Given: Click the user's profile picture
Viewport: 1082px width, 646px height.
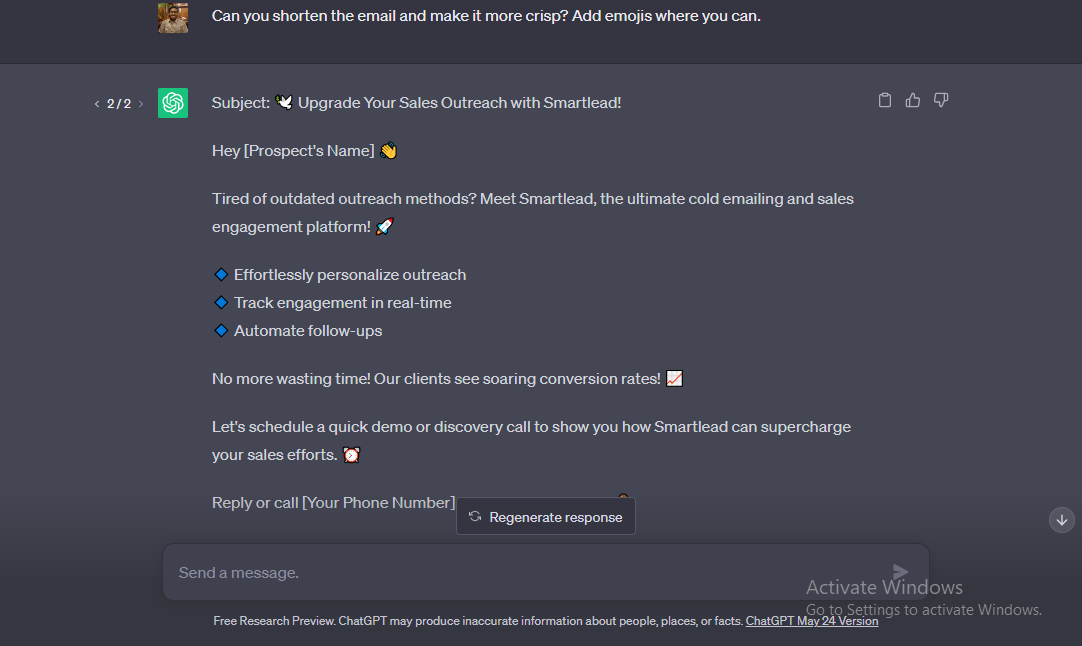Looking at the screenshot, I should pos(173,17).
